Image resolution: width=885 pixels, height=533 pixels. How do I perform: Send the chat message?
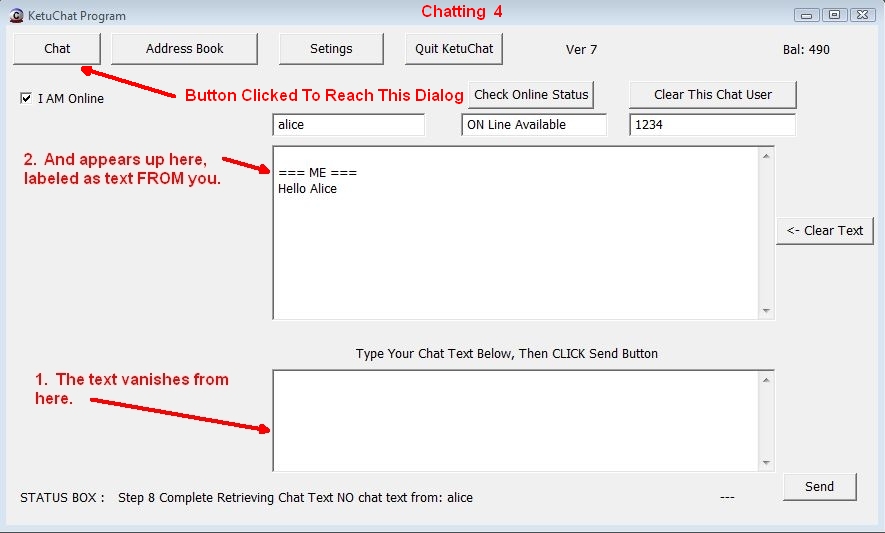click(x=819, y=487)
